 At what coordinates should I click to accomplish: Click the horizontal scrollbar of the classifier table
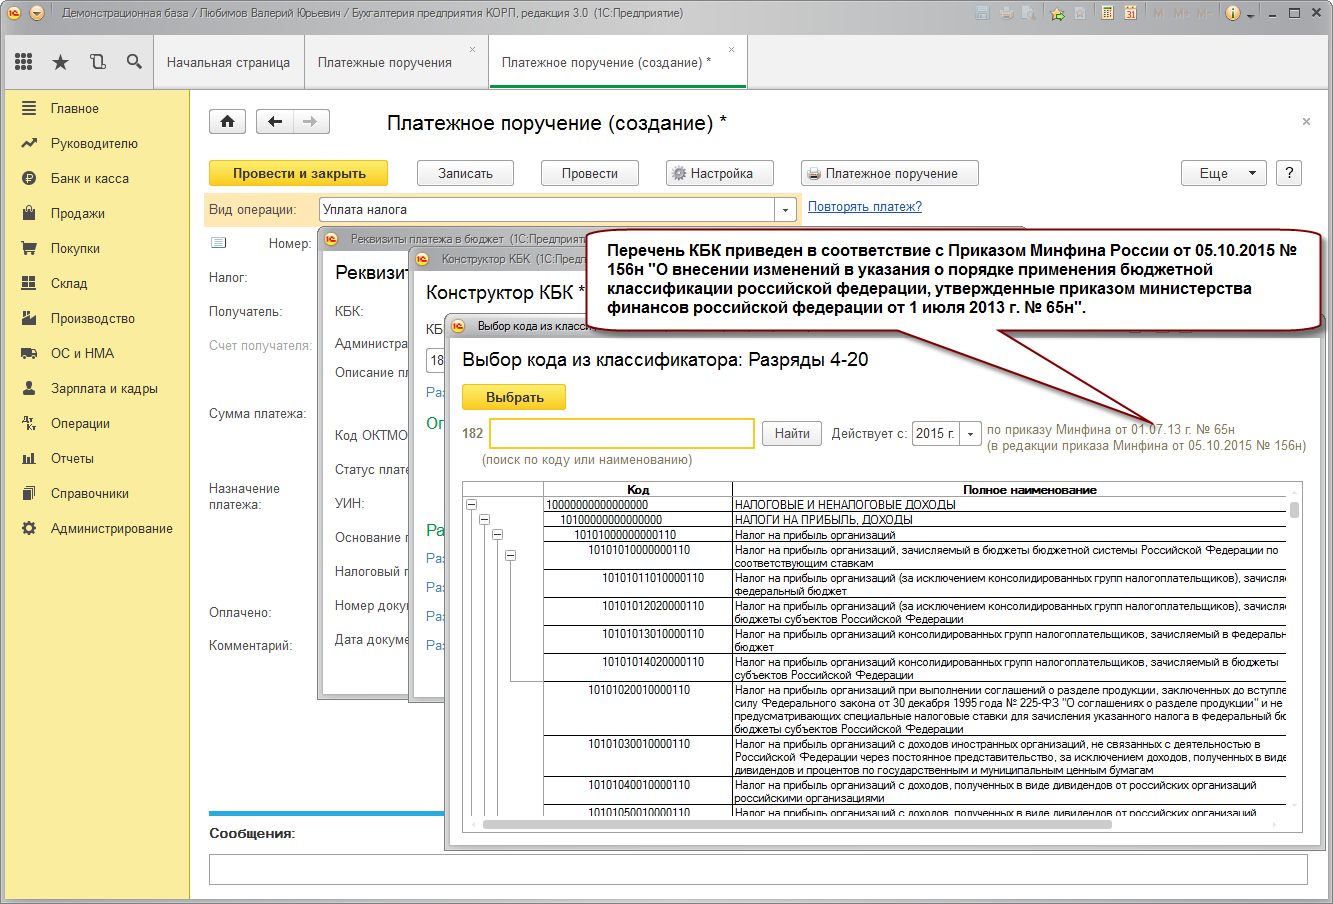tap(798, 825)
